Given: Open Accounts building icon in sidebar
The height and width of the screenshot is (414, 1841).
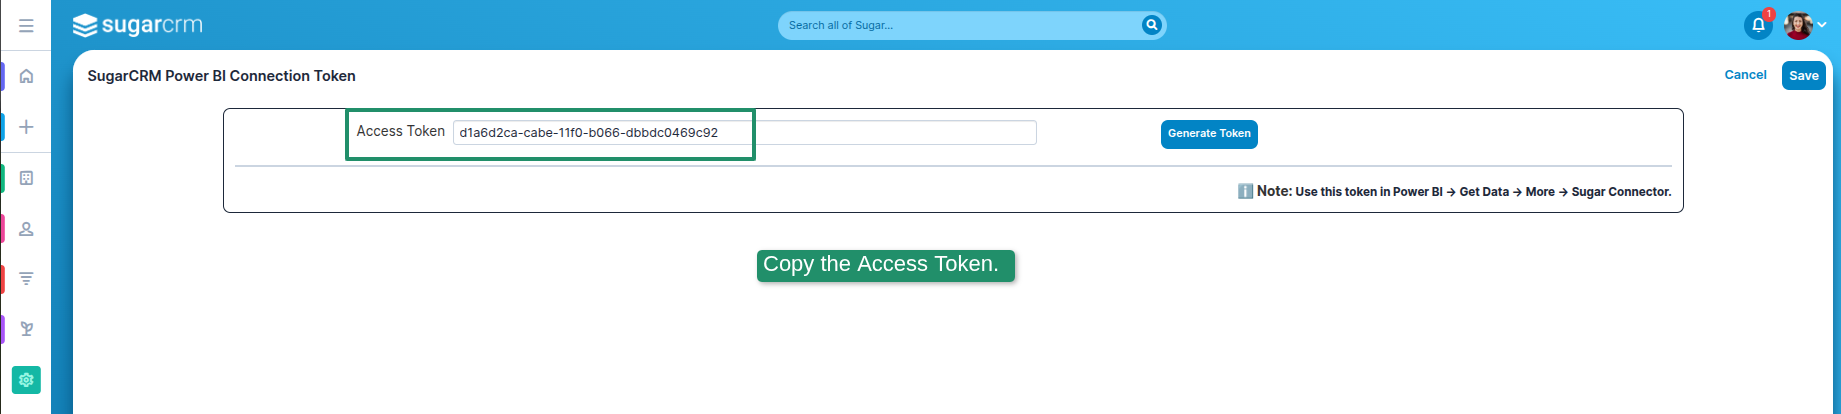Looking at the screenshot, I should [x=27, y=178].
